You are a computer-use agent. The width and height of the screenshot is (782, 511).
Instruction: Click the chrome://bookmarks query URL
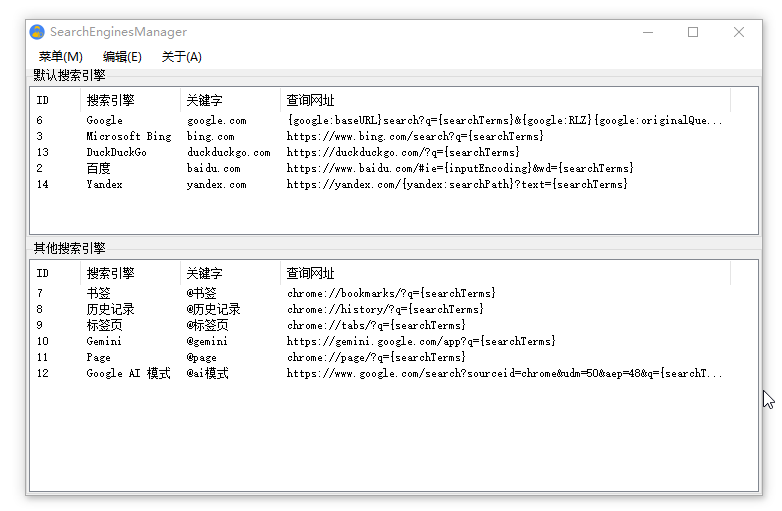click(391, 293)
